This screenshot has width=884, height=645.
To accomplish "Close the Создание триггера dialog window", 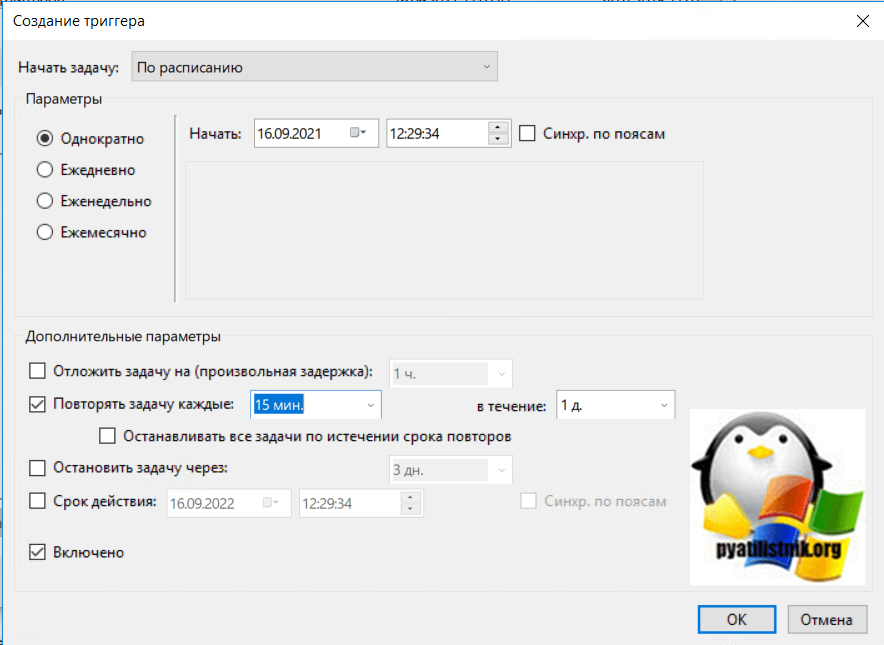I will (x=862, y=20).
